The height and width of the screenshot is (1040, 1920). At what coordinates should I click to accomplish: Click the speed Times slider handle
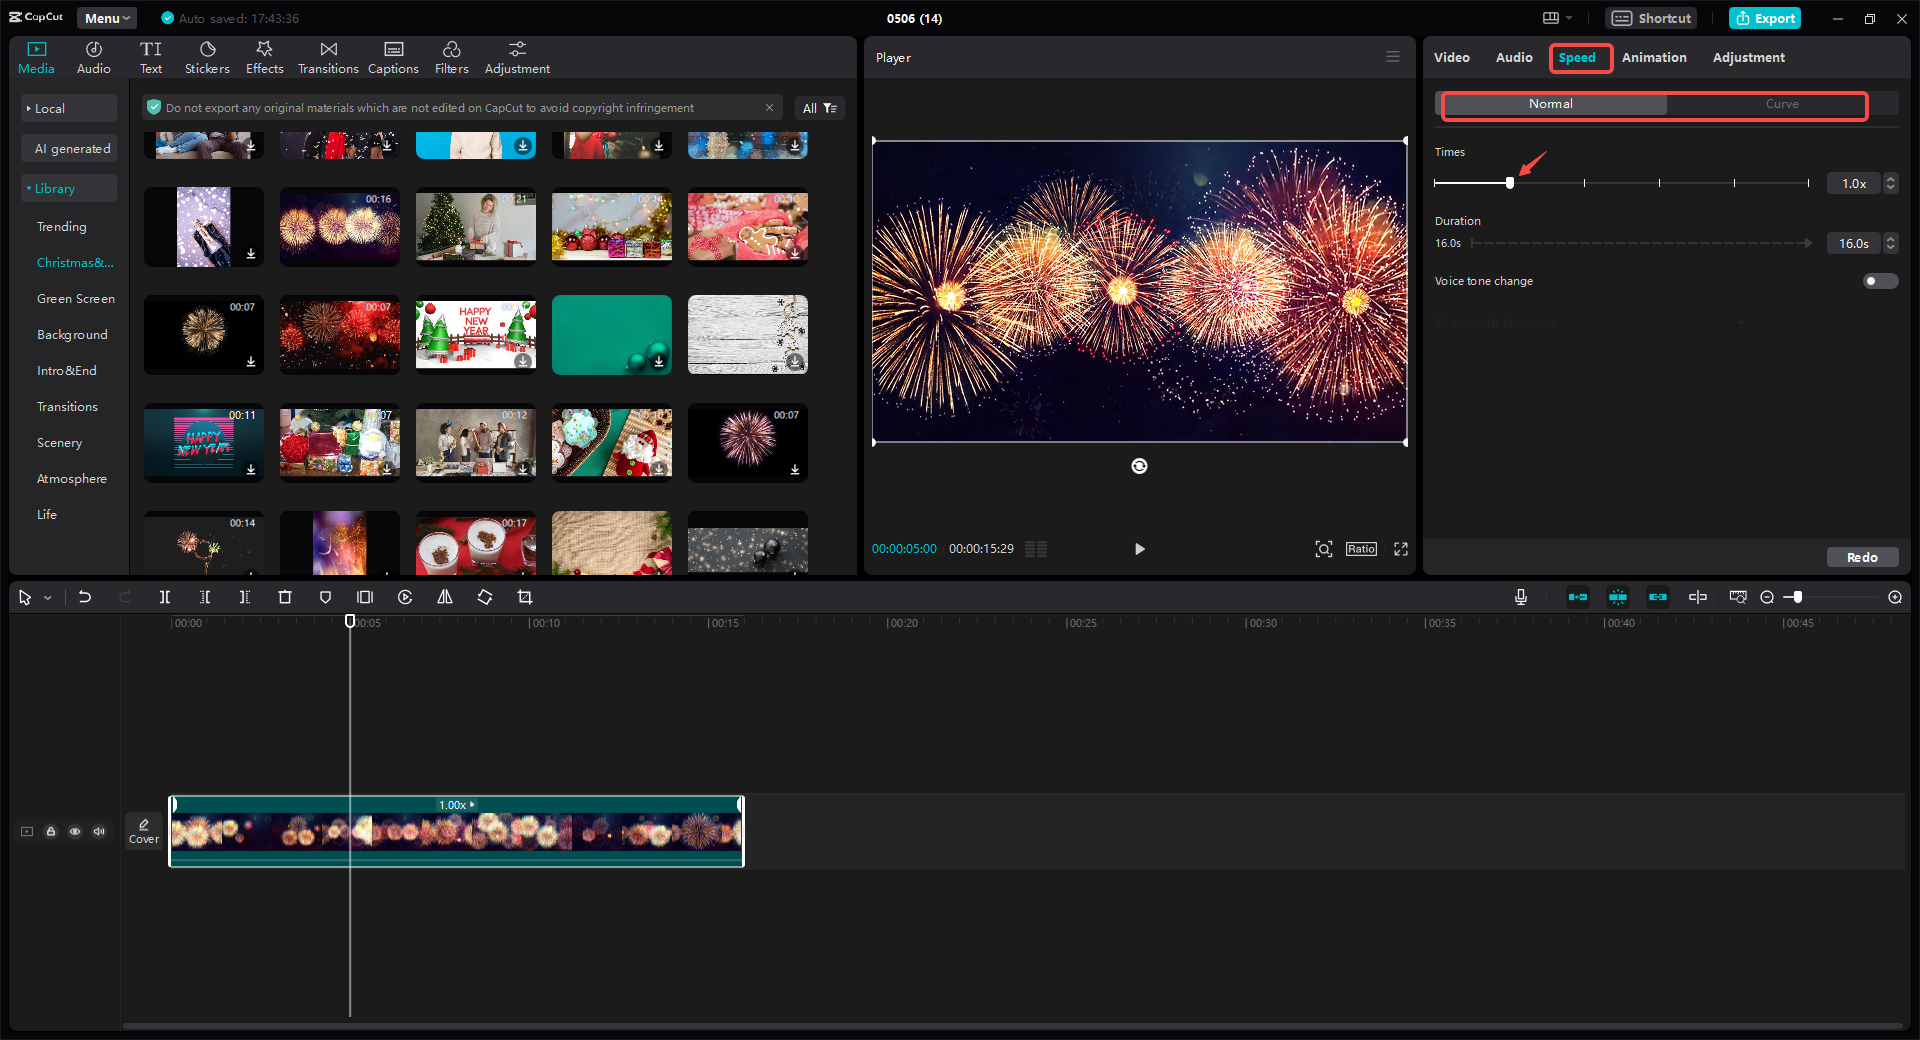click(1510, 183)
